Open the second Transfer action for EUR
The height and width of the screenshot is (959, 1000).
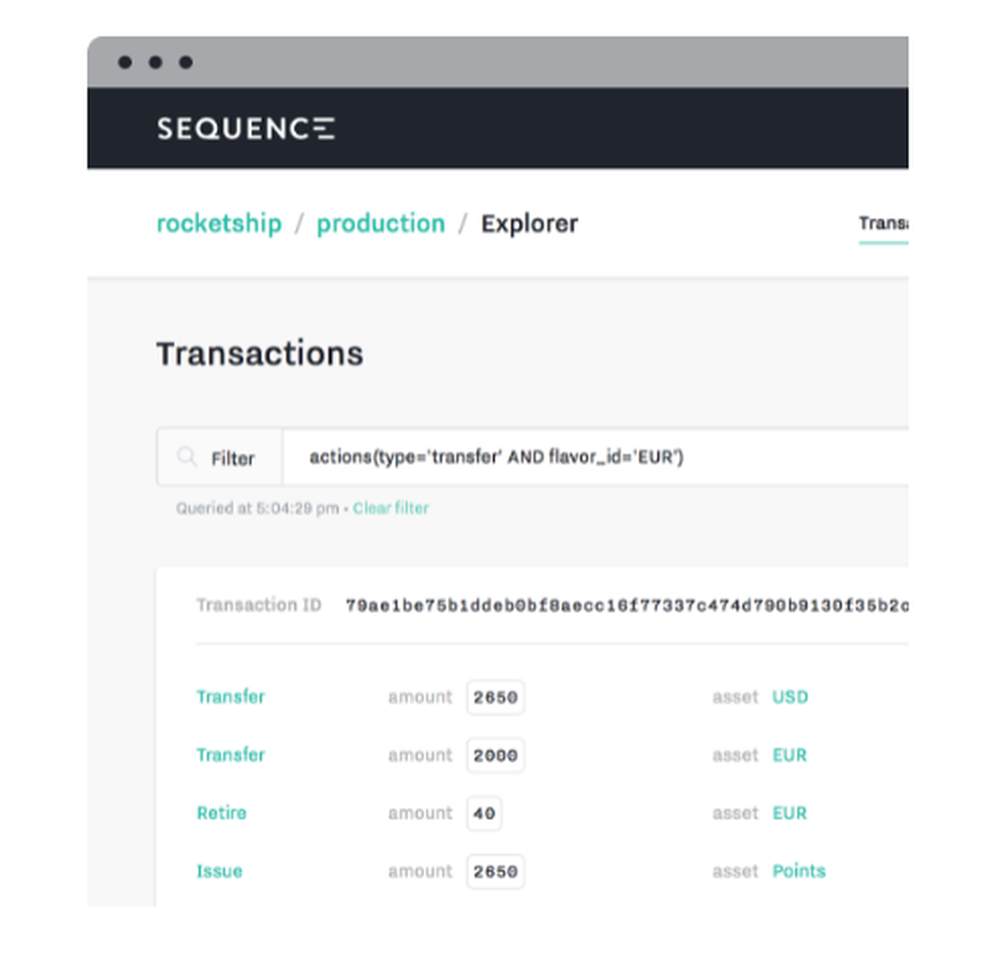point(231,755)
